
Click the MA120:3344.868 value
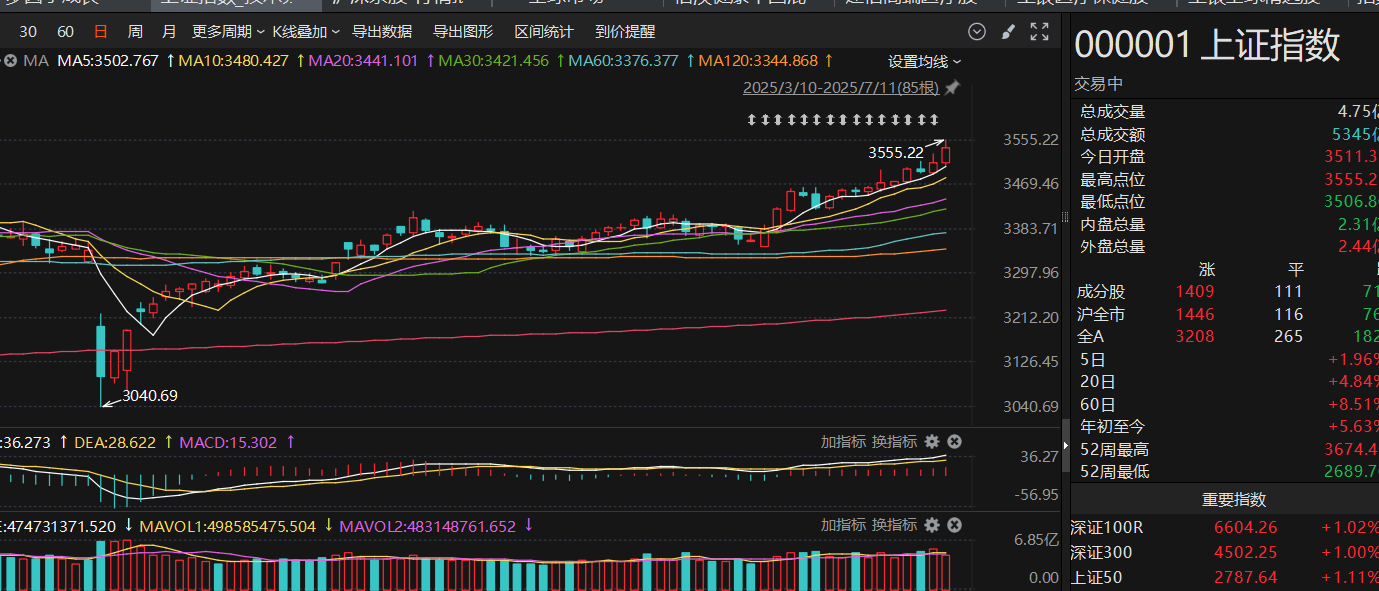click(758, 61)
